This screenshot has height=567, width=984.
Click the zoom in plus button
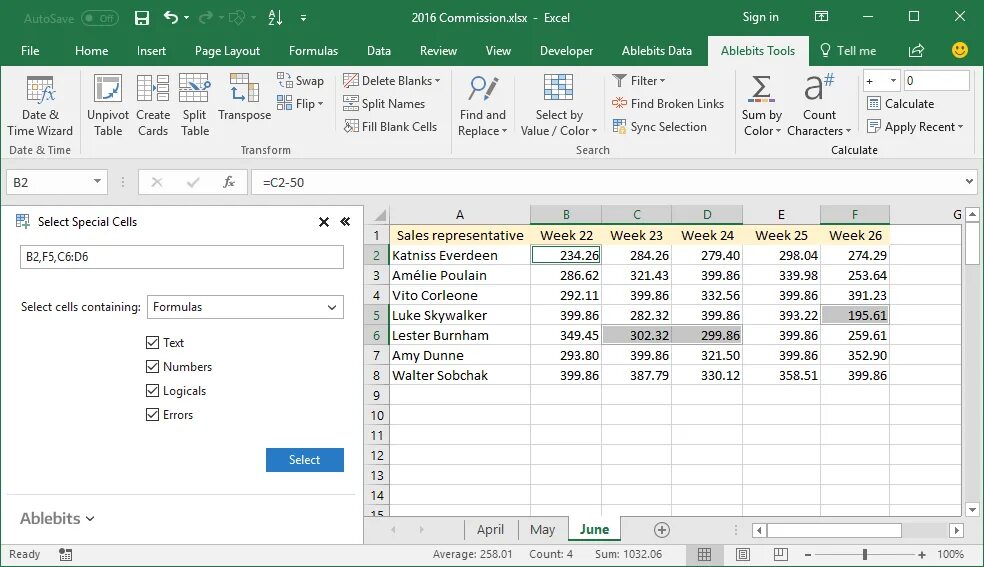[921, 554]
